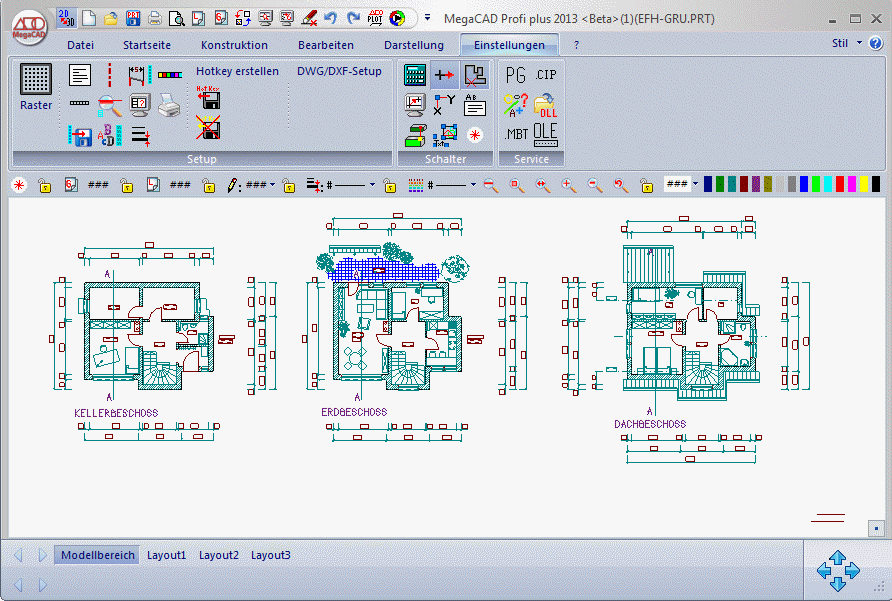
Task: Switch to the Startseite tab
Action: pyautogui.click(x=147, y=45)
